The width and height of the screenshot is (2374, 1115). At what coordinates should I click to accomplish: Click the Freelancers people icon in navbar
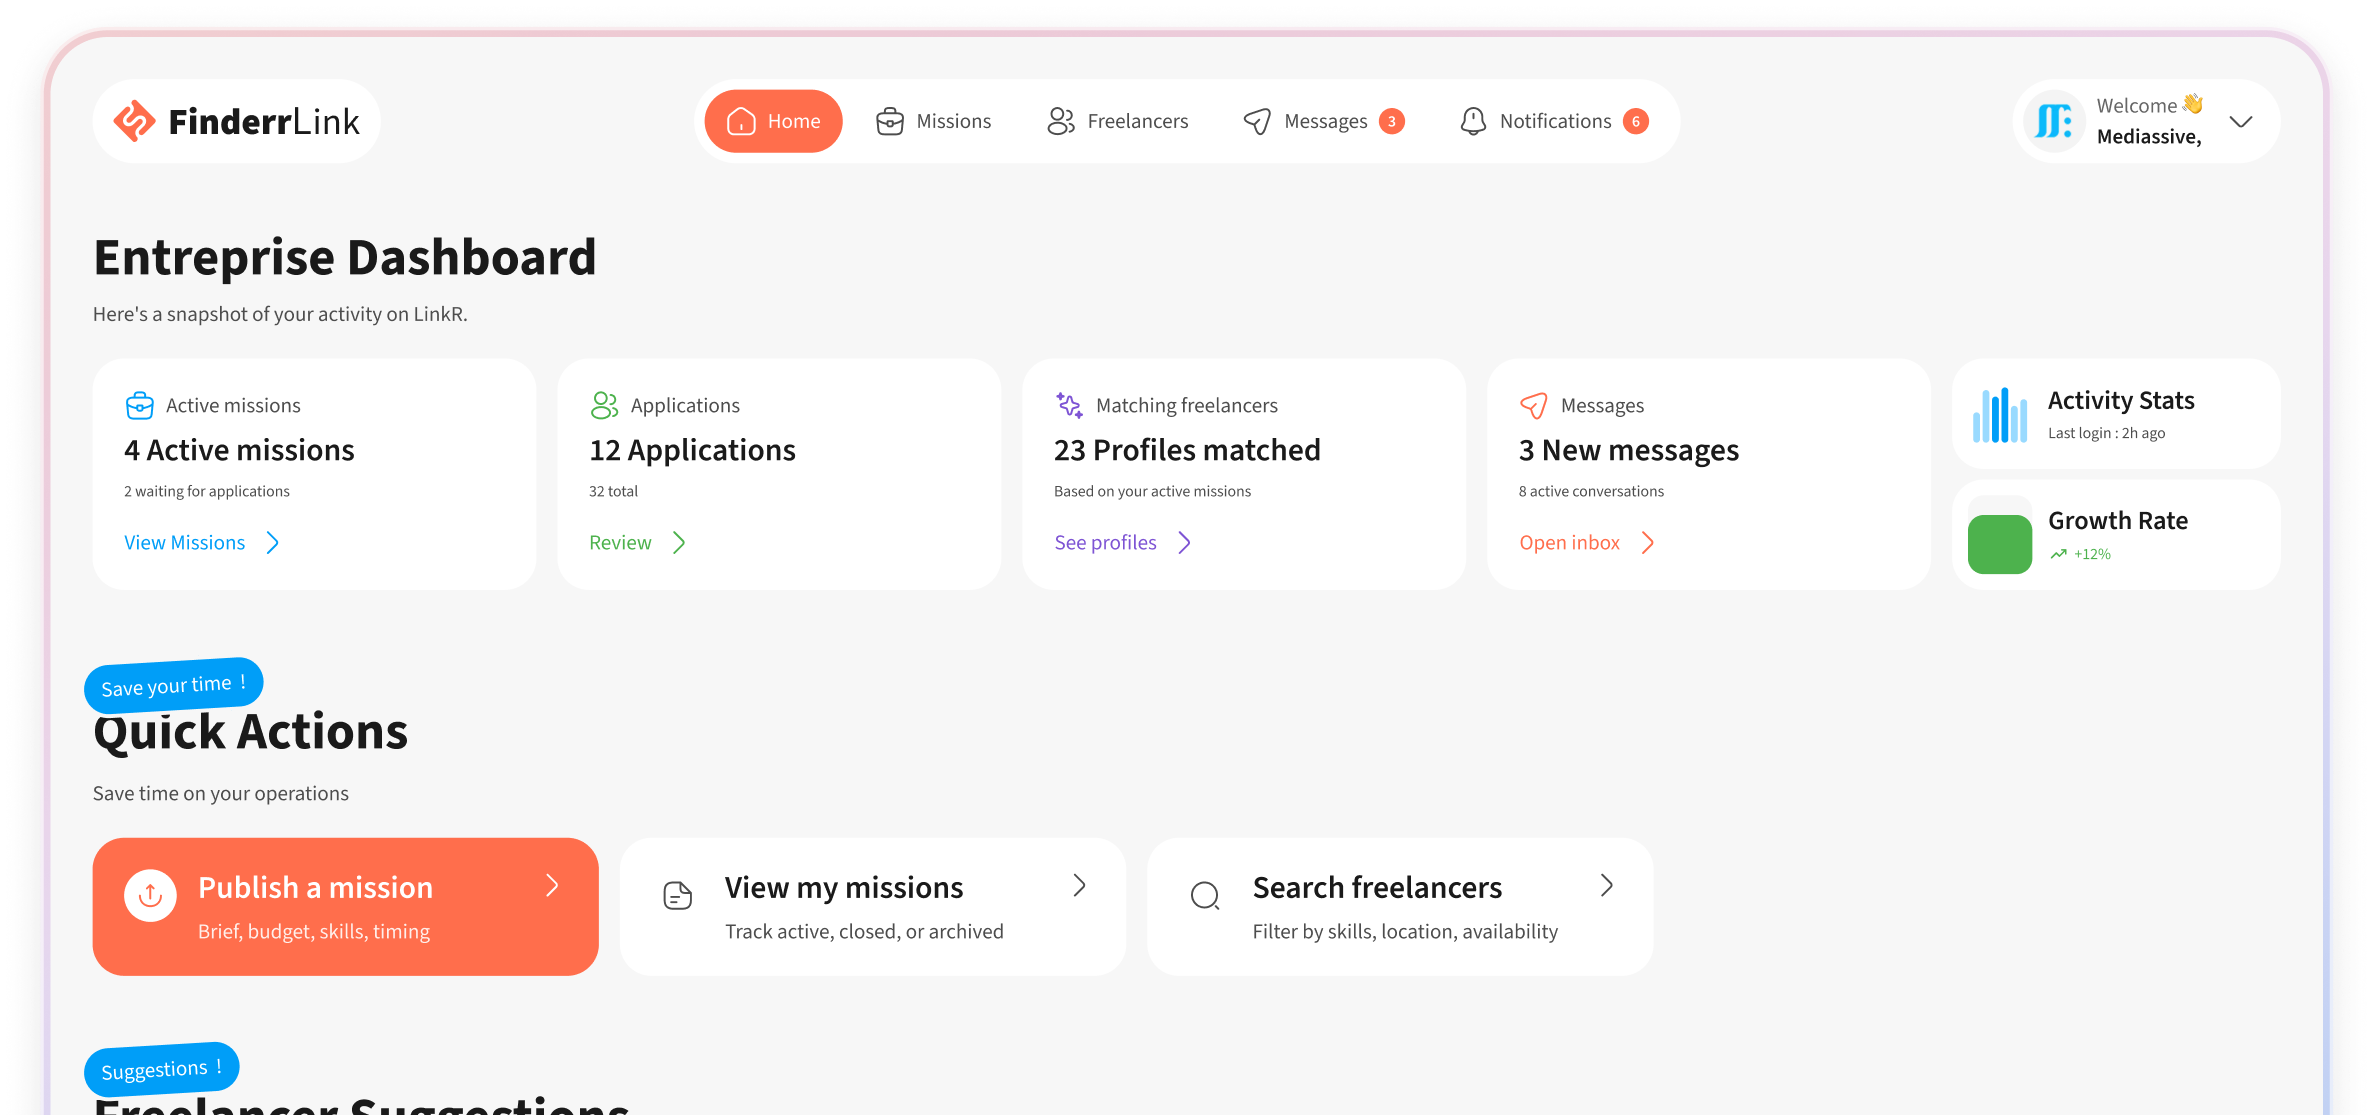[1061, 121]
